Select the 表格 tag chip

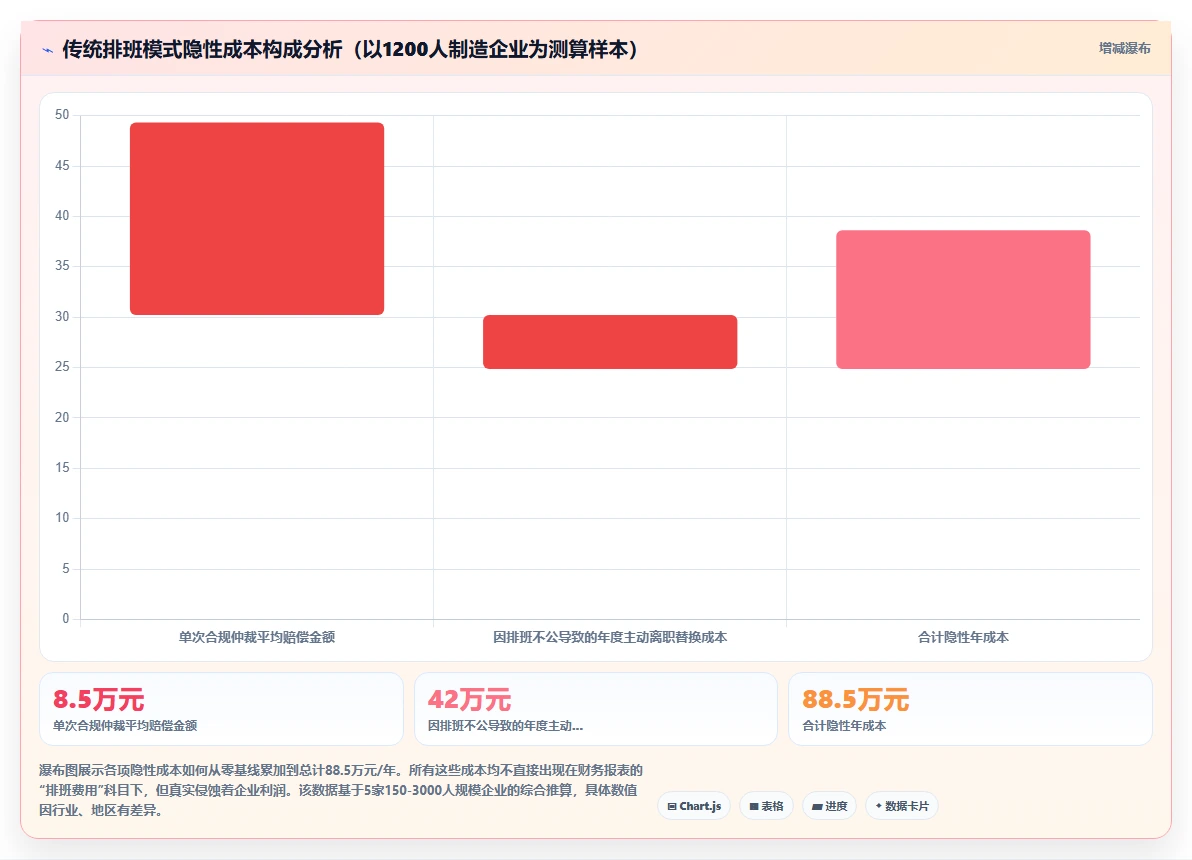(x=766, y=806)
